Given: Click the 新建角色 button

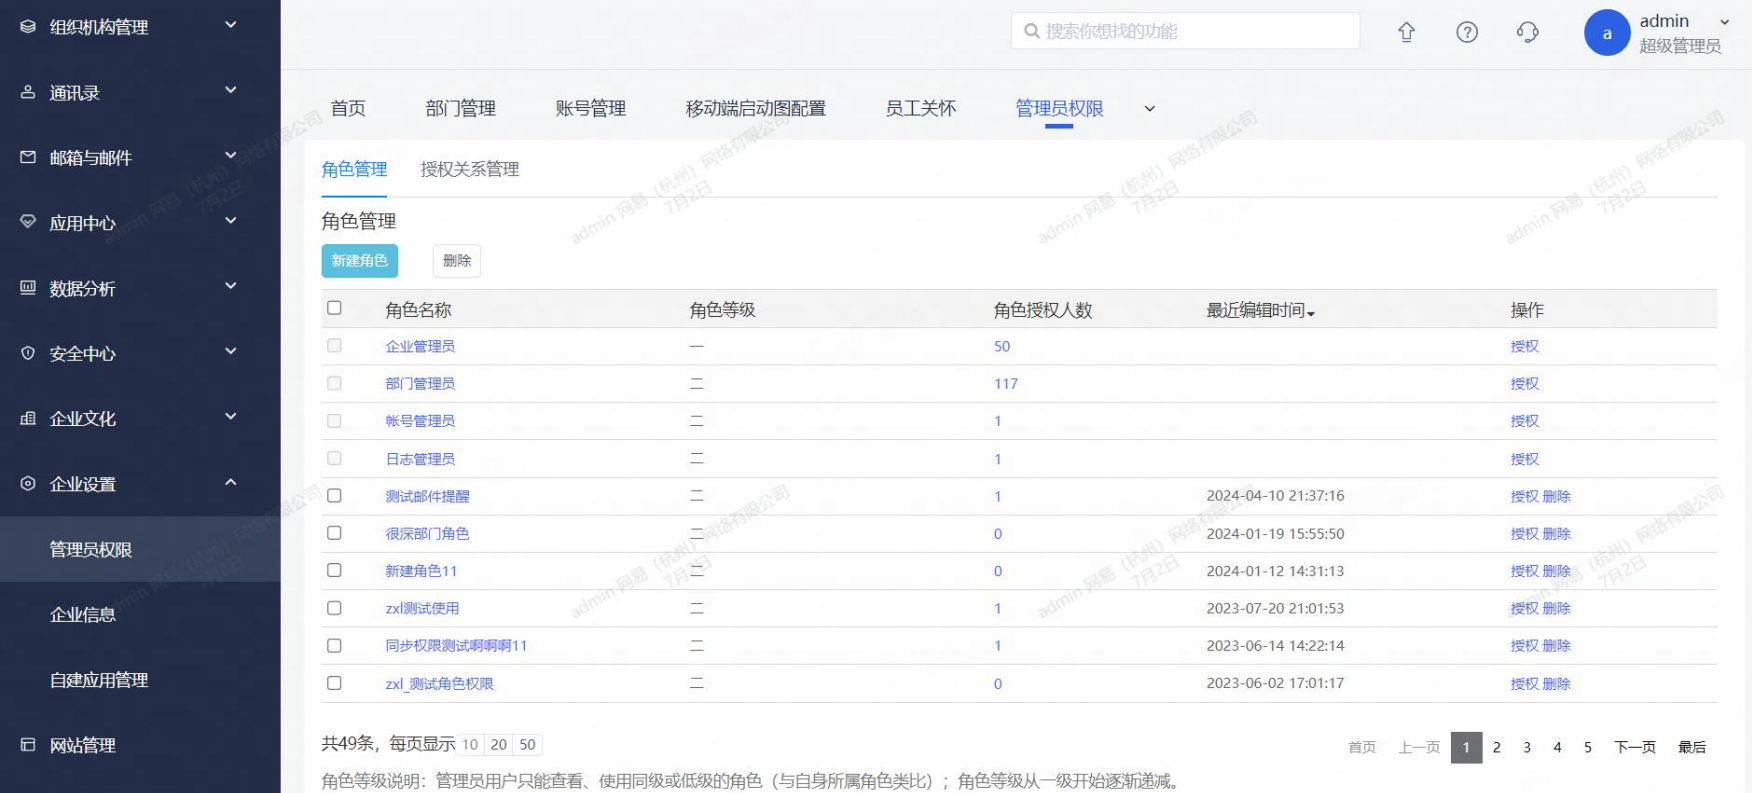Looking at the screenshot, I should (360, 261).
